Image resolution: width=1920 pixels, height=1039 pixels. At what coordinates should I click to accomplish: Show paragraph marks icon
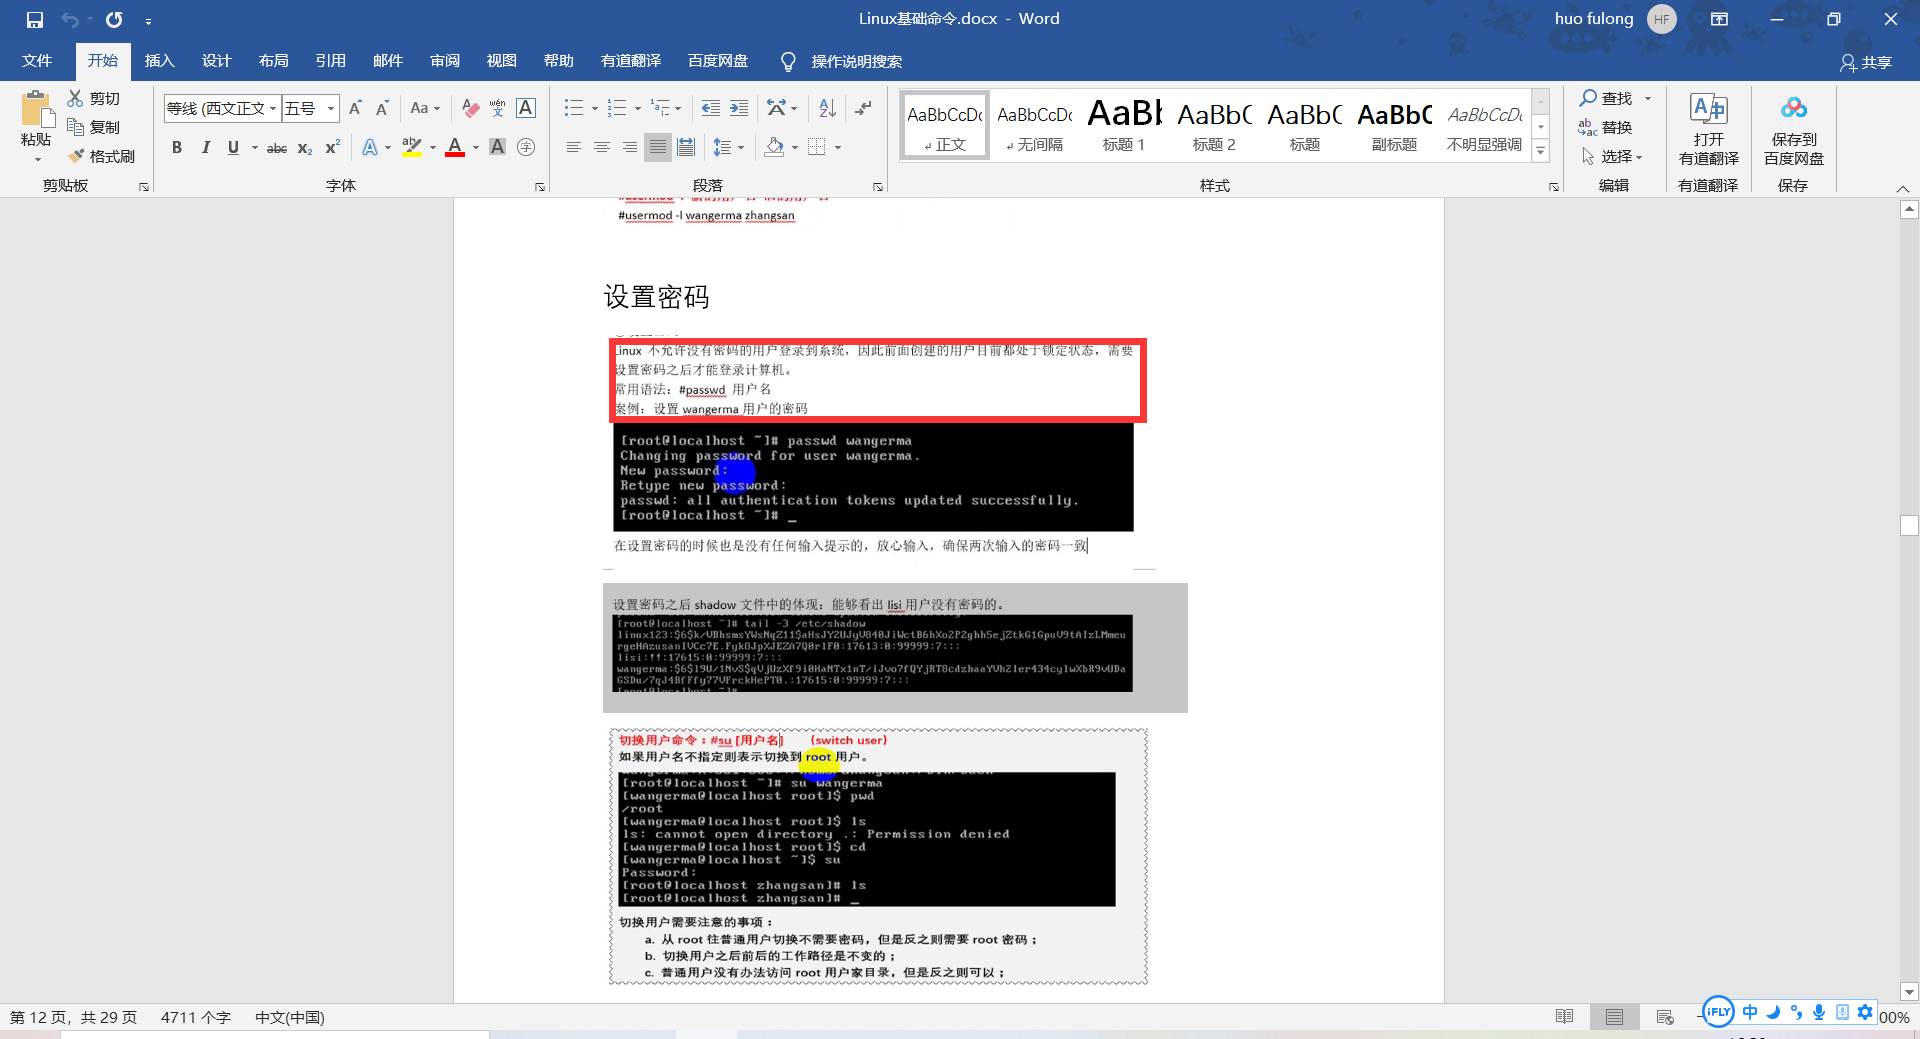tap(864, 108)
